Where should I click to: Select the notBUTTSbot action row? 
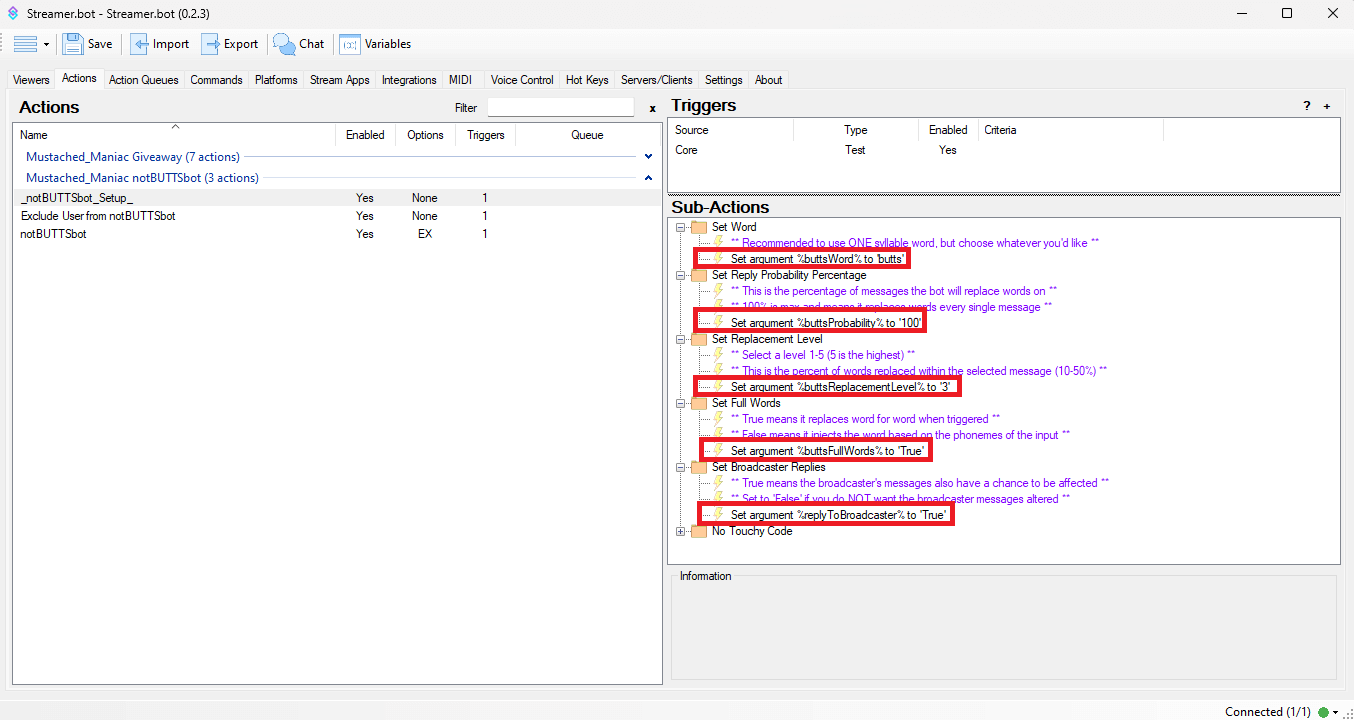(338, 234)
